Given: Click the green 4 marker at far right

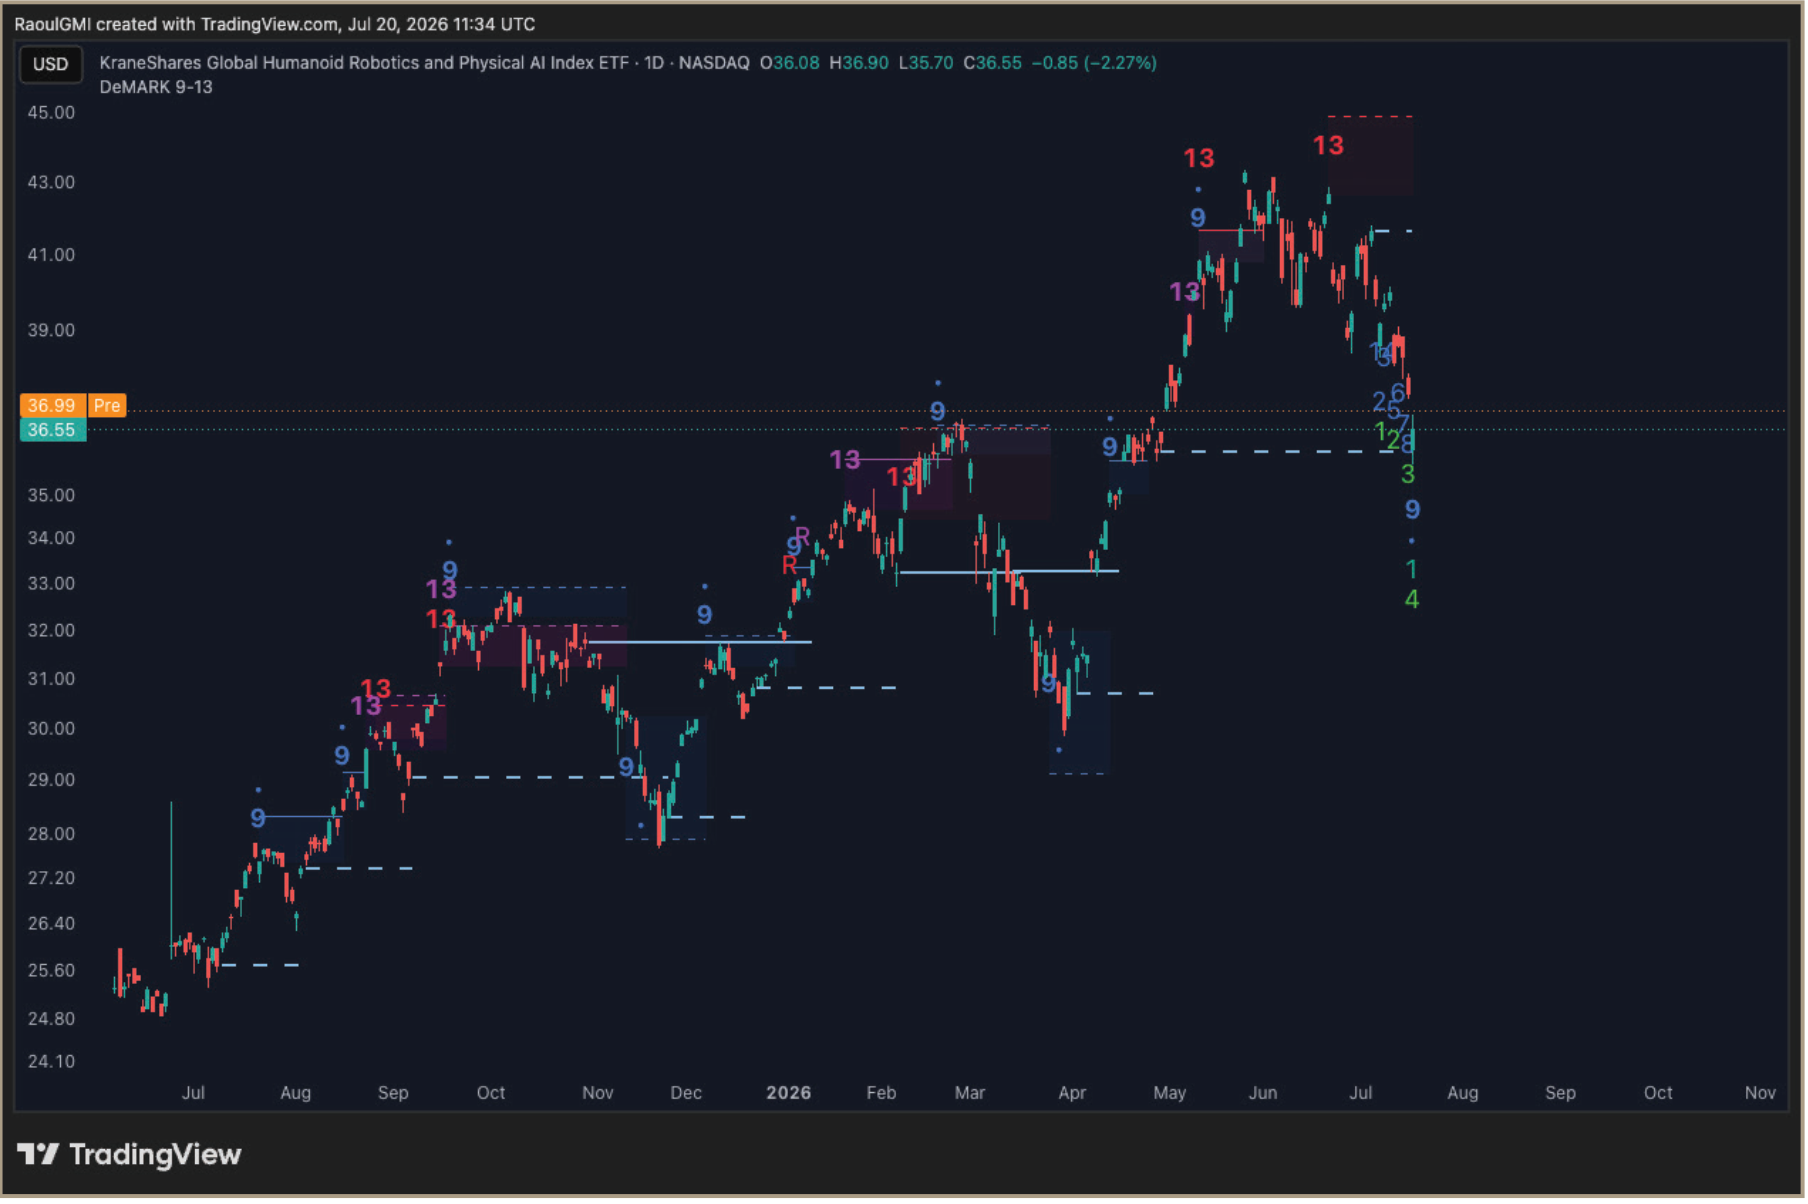Looking at the screenshot, I should pos(1412,600).
